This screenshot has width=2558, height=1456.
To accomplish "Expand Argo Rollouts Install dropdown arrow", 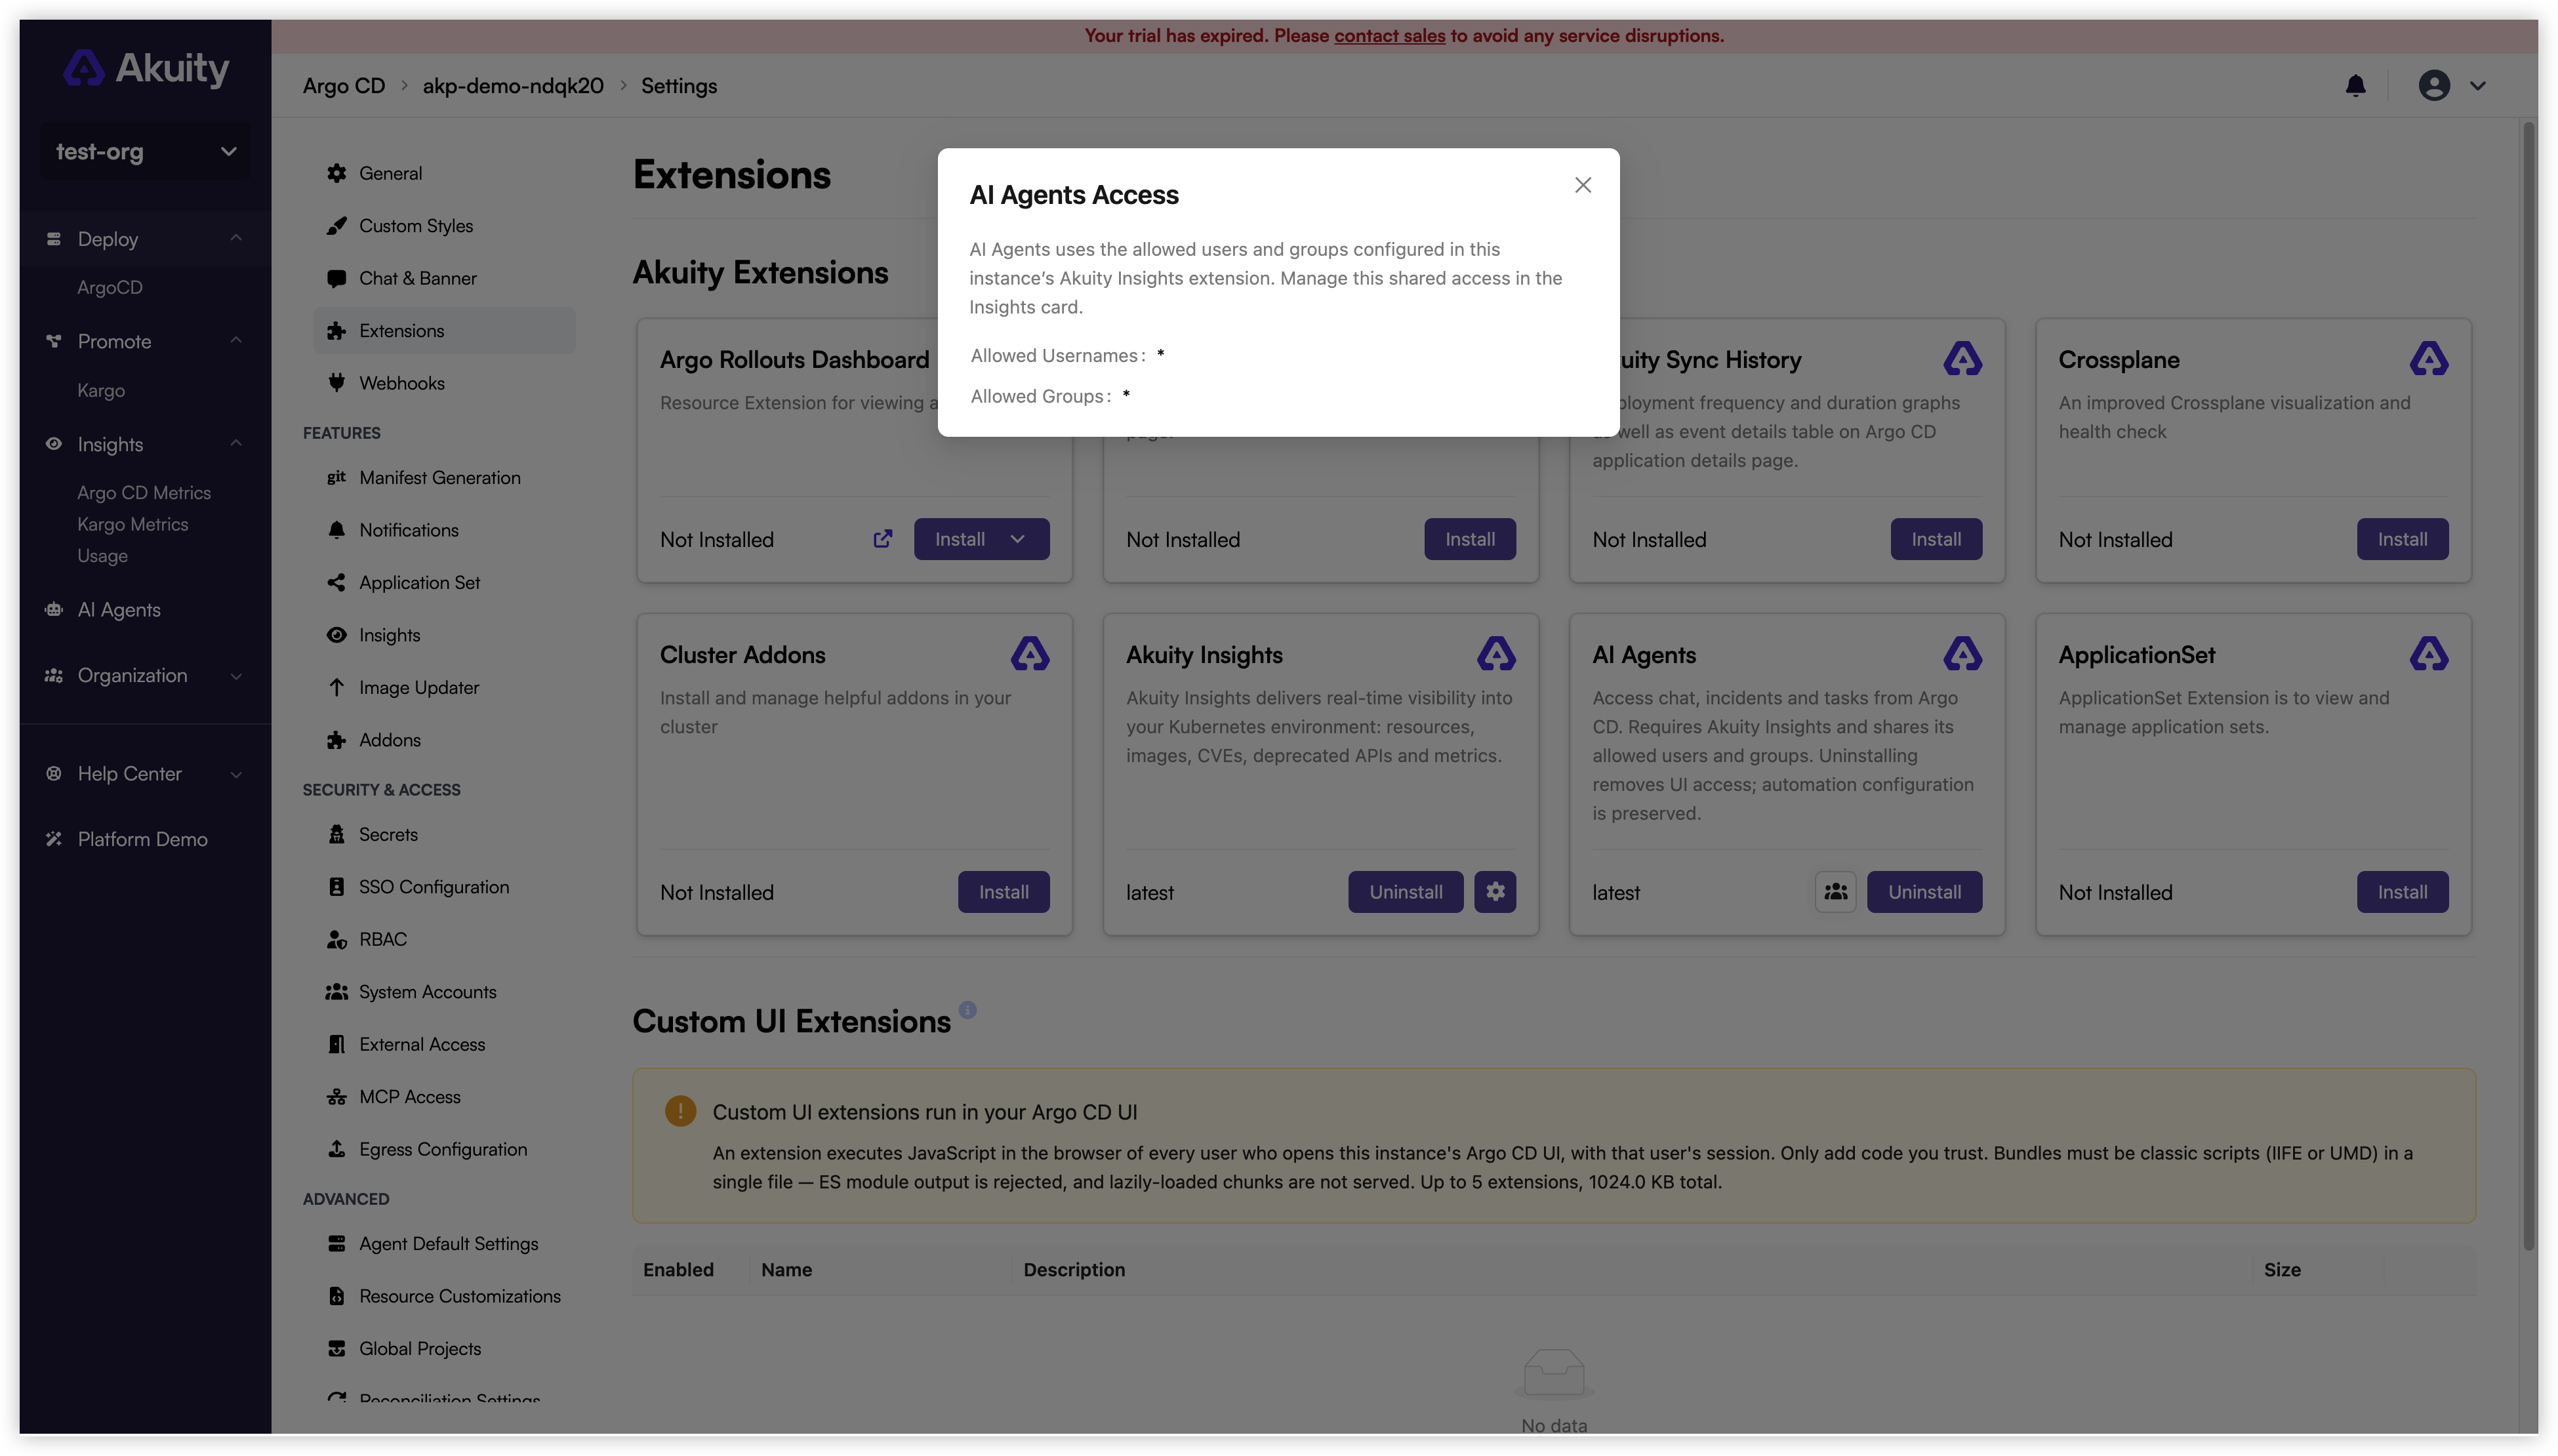I will (1018, 539).
